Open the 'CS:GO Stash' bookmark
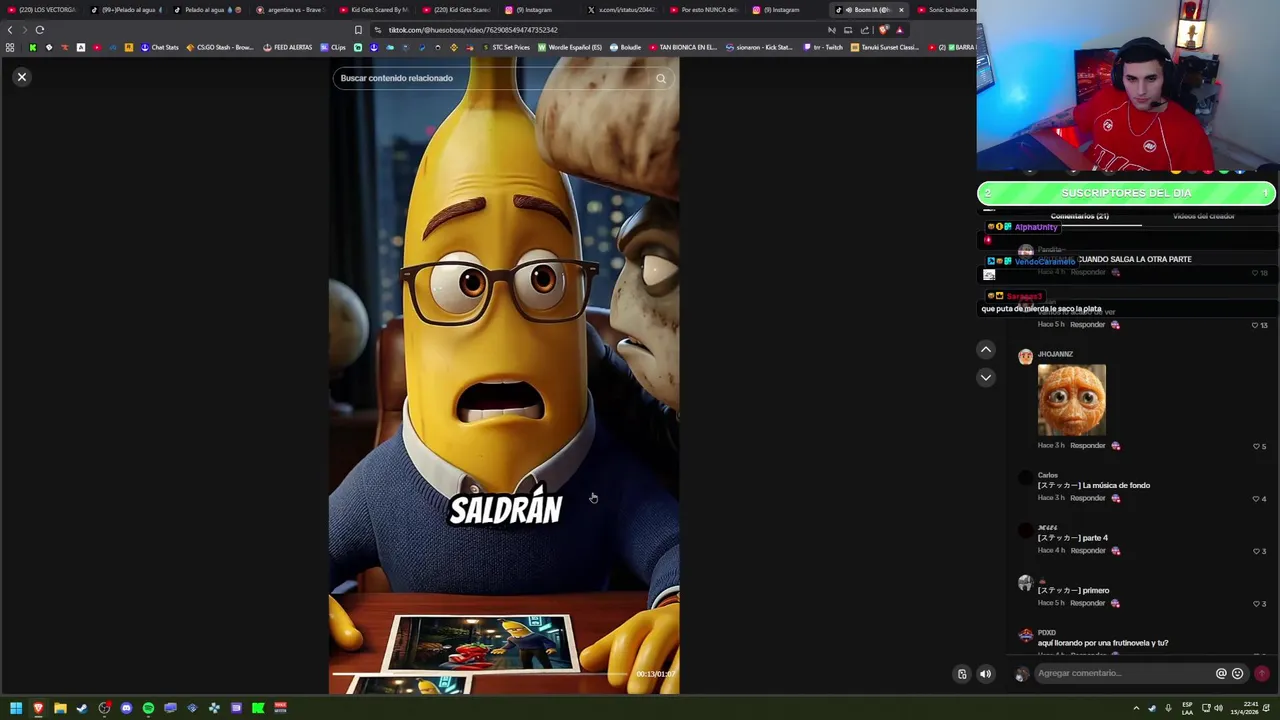1280x720 pixels. [x=220, y=47]
